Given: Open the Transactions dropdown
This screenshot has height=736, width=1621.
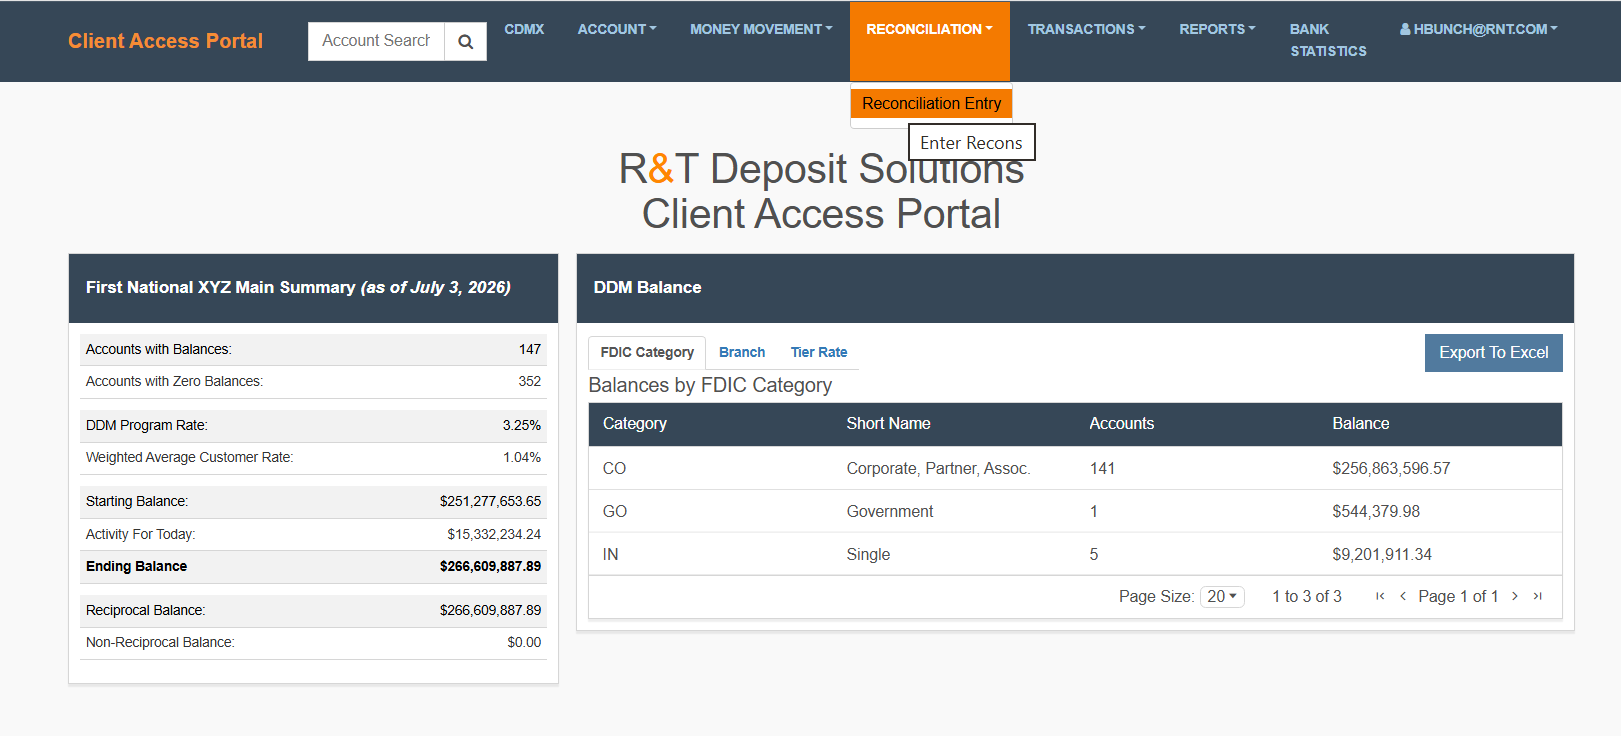Looking at the screenshot, I should [x=1086, y=29].
